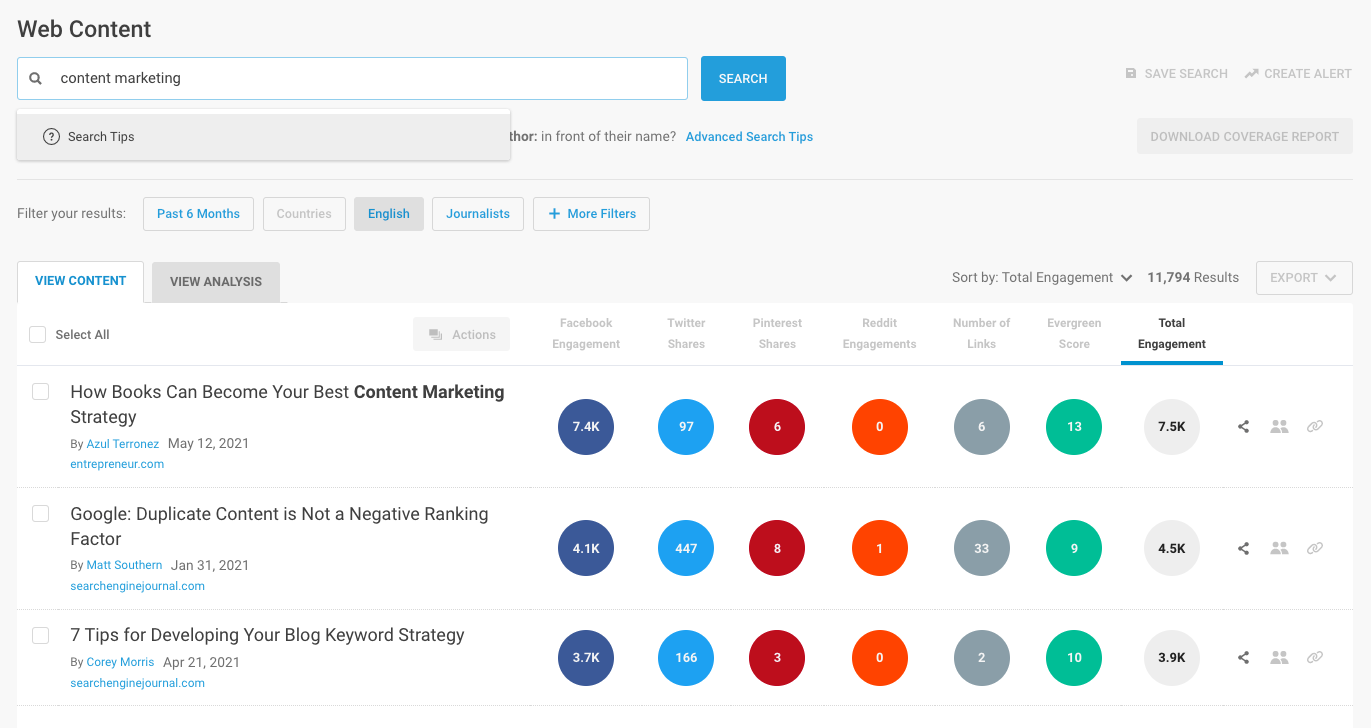The image size is (1371, 728).
Task: Click backlinks icon for Duplicate Content article
Action: (x=1315, y=548)
